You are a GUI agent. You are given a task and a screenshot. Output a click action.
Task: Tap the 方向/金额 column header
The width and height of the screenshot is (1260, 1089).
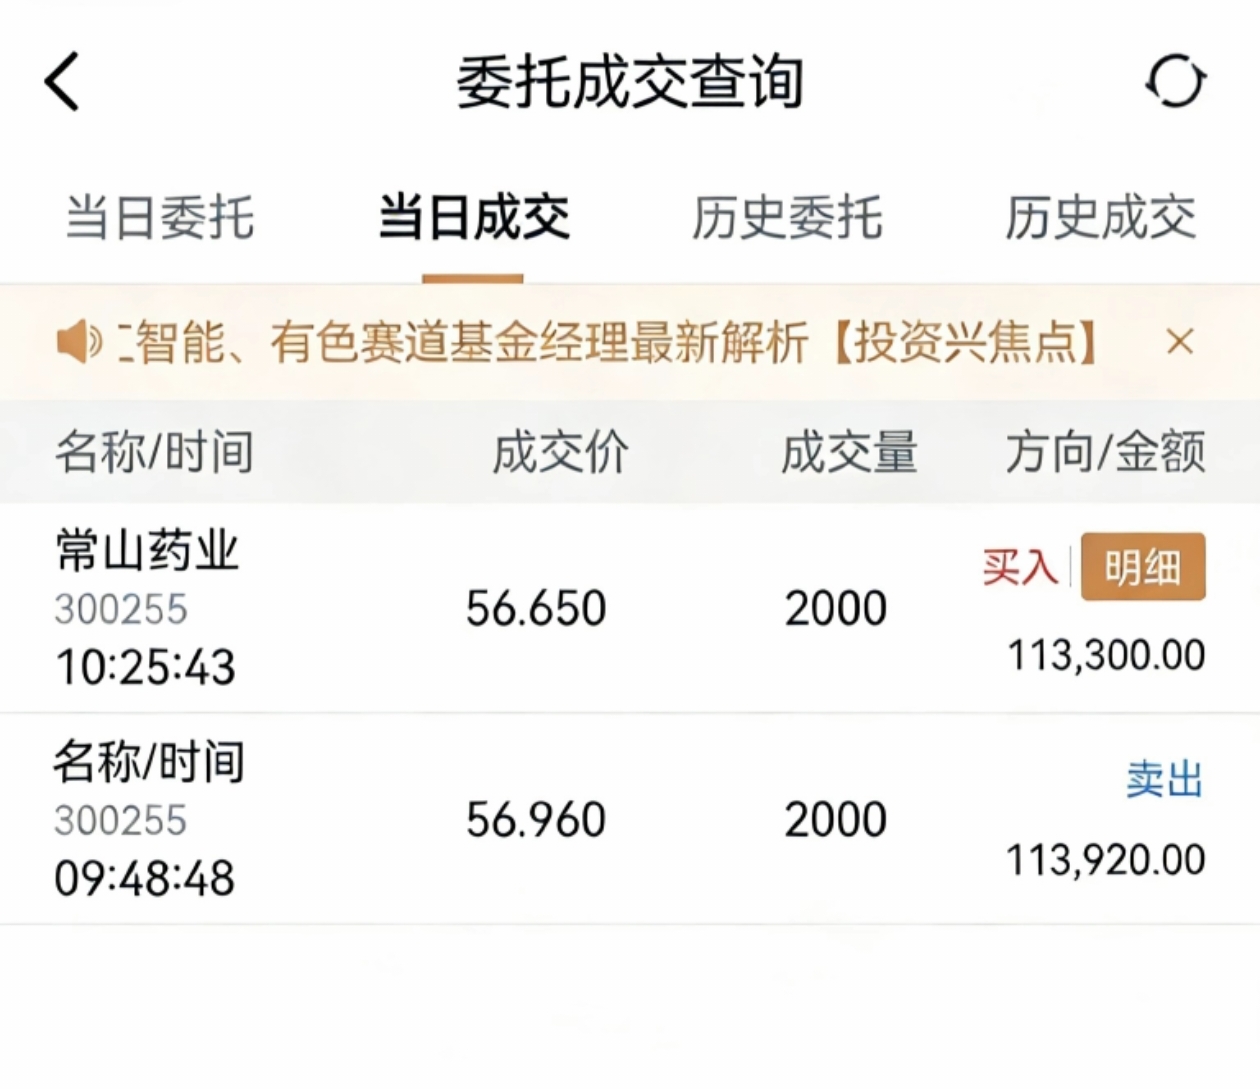[1104, 452]
